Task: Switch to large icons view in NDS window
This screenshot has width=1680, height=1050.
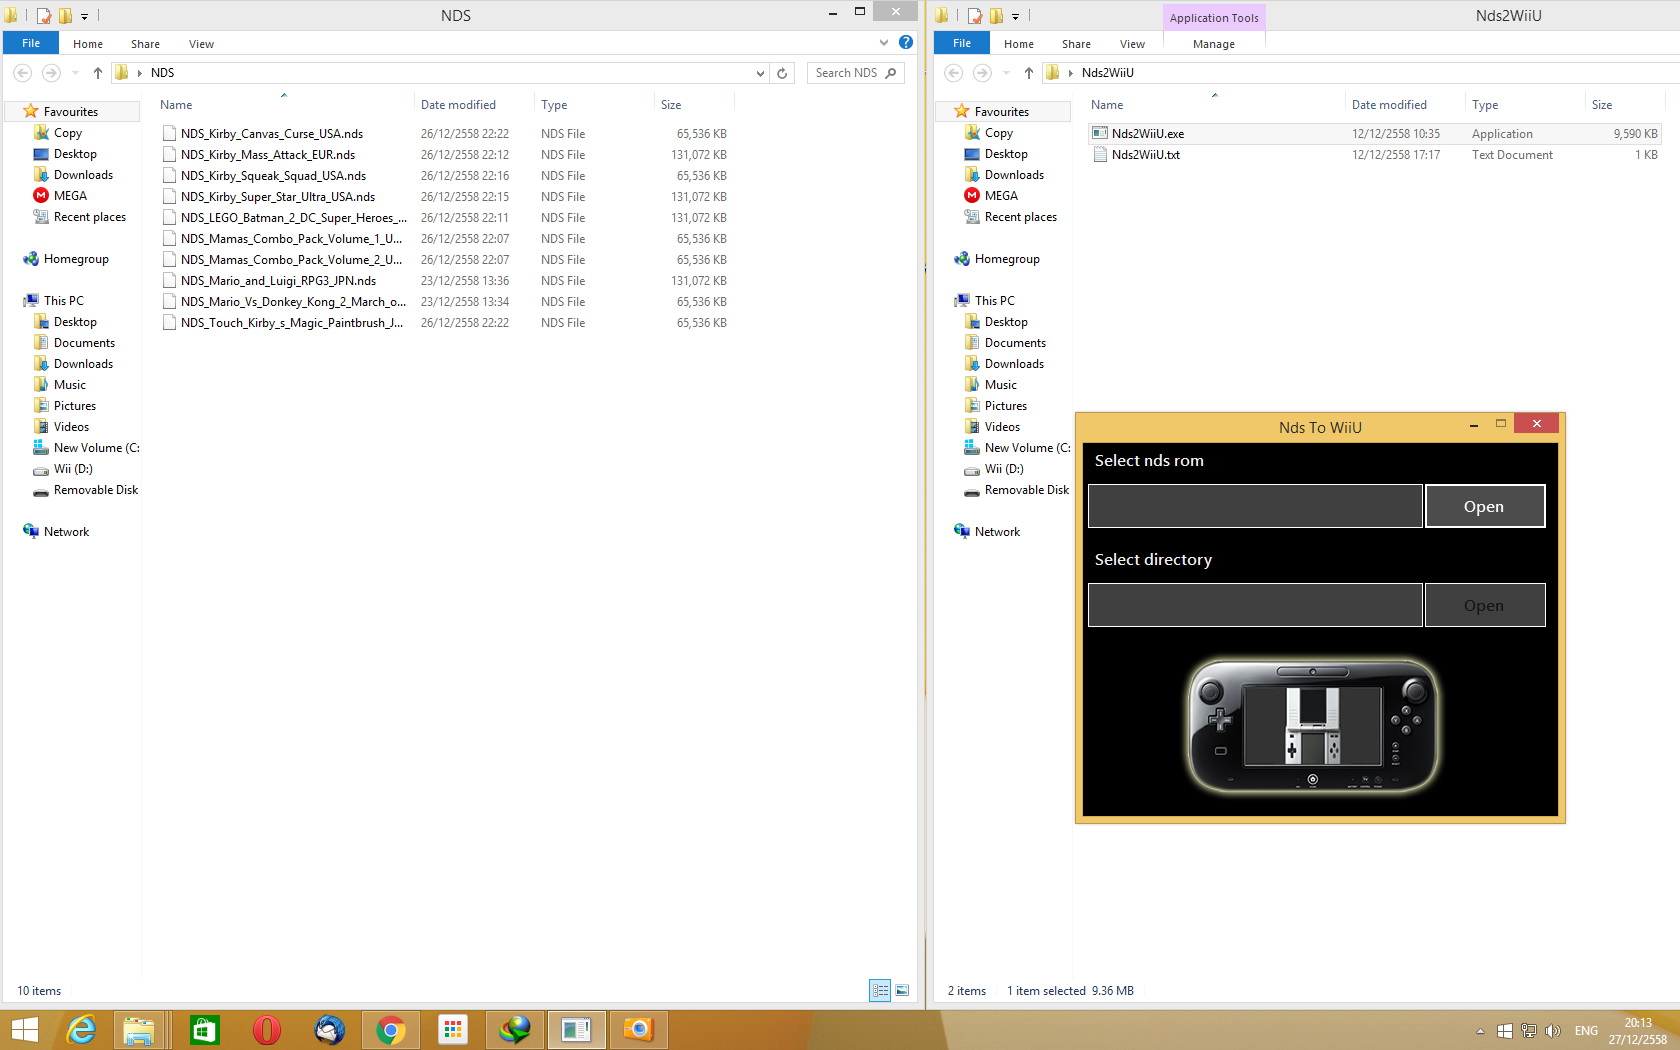Action: (x=902, y=991)
